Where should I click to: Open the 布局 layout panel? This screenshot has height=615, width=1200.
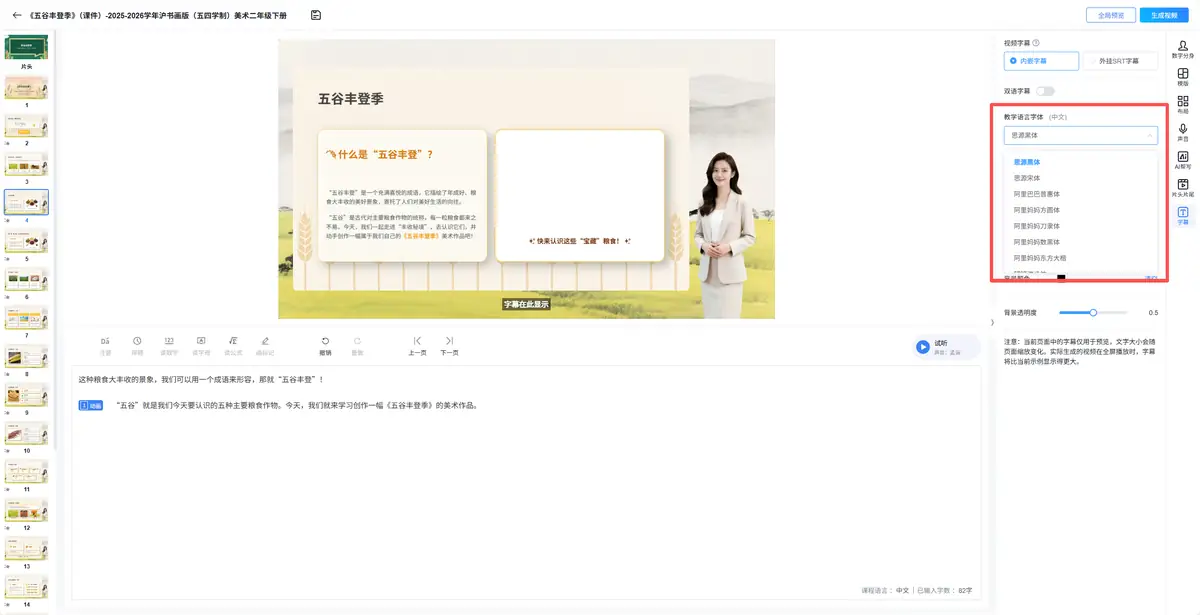point(1183,105)
